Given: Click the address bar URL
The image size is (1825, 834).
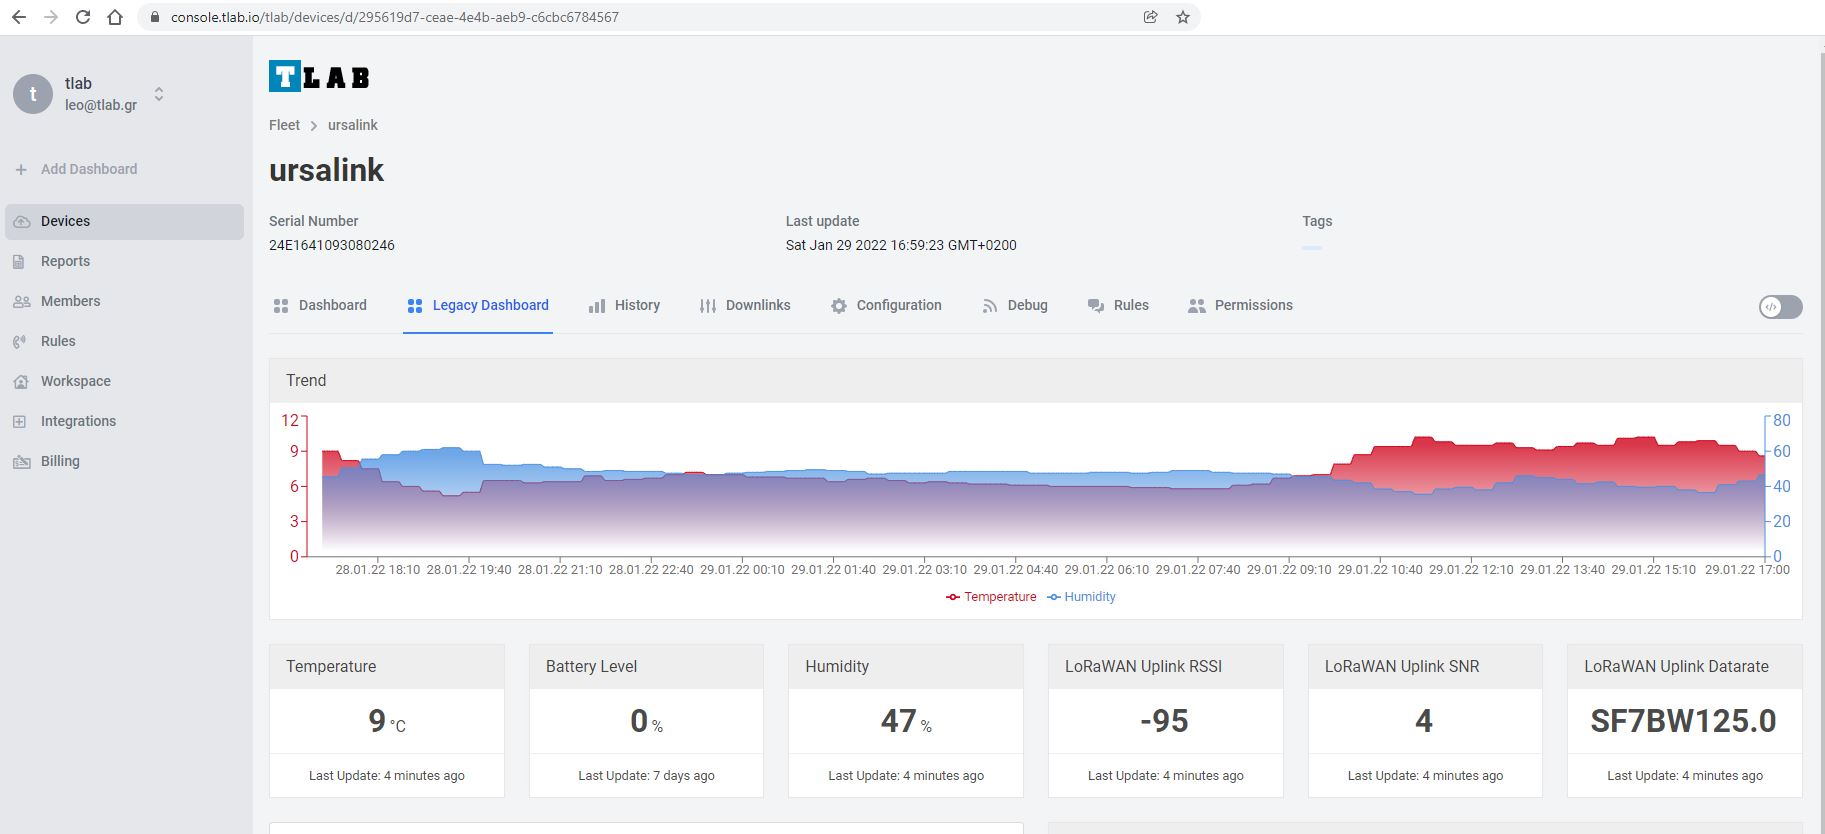Looking at the screenshot, I should [395, 17].
